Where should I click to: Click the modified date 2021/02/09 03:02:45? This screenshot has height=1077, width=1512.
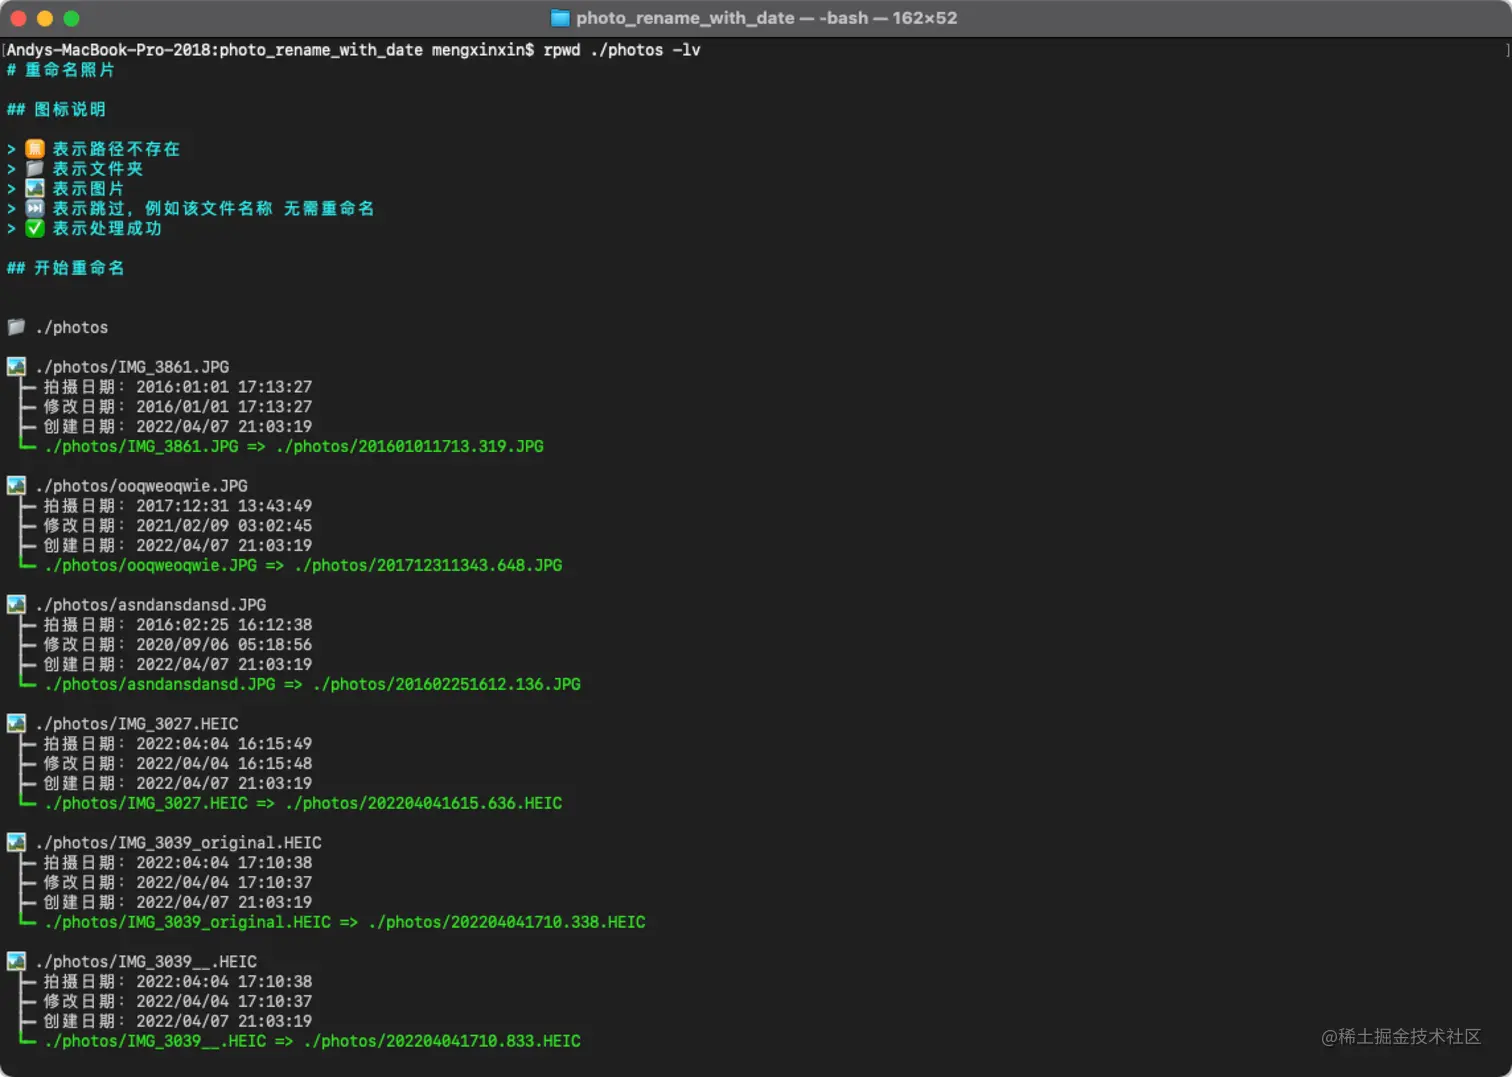[224, 526]
